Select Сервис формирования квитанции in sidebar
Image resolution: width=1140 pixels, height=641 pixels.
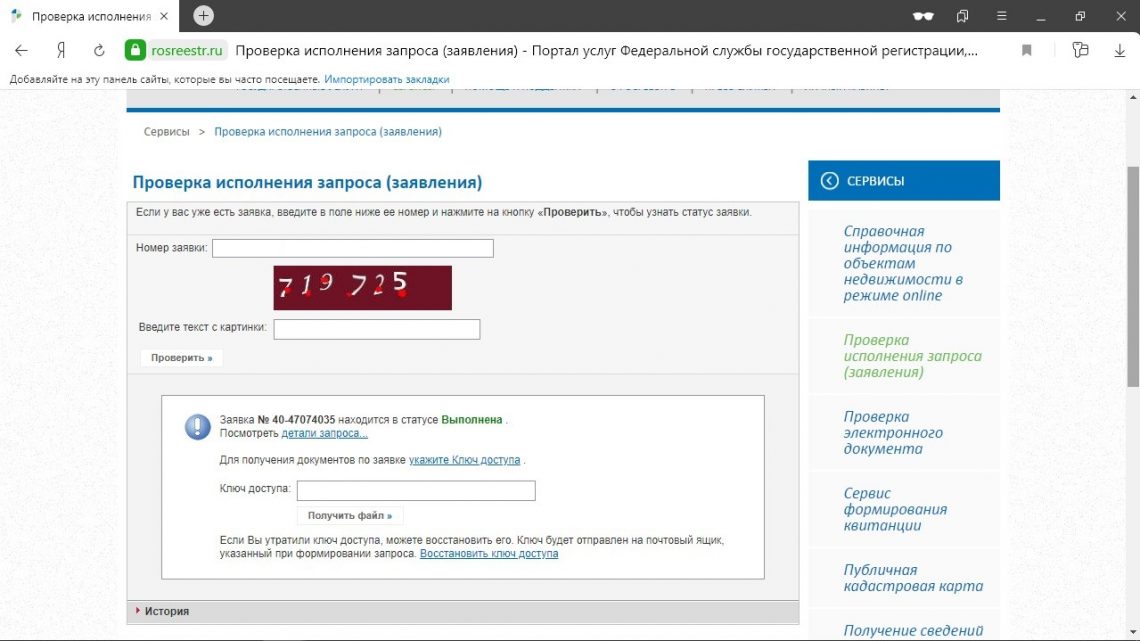coord(895,509)
